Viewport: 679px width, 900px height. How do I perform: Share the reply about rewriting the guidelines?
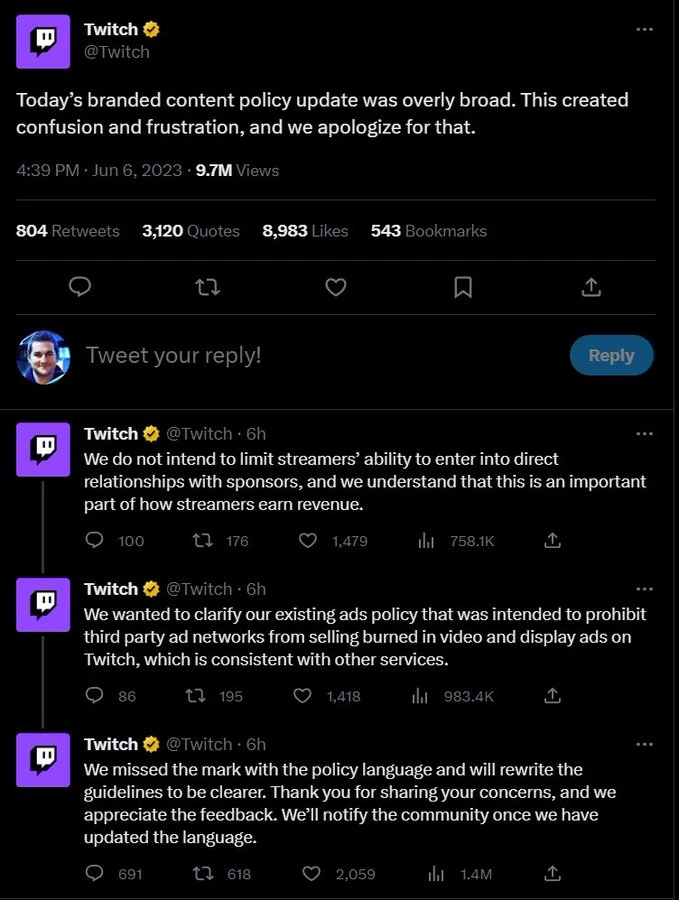point(551,873)
